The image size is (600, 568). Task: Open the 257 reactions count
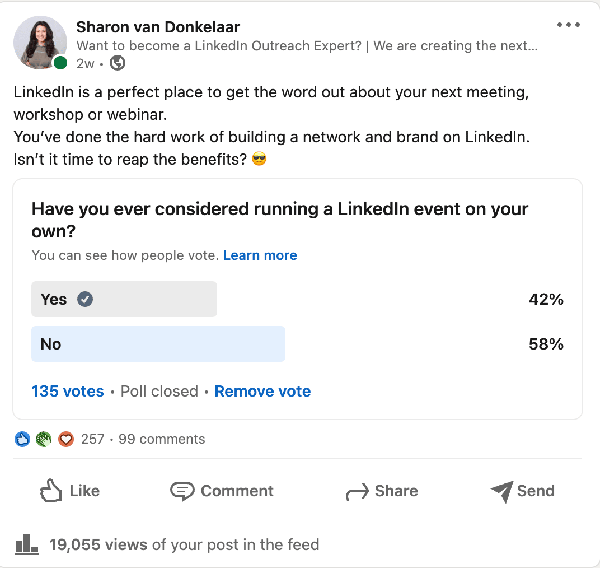(93, 439)
